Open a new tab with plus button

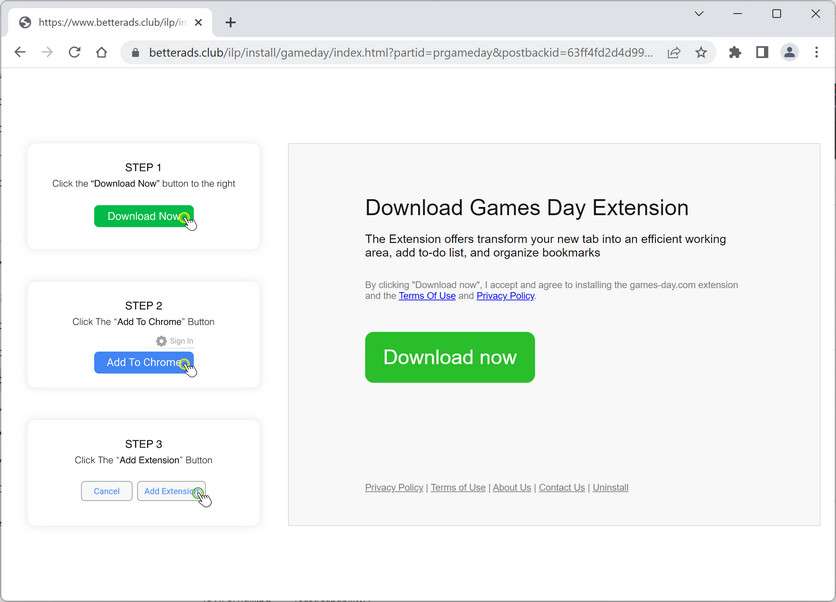pos(230,22)
